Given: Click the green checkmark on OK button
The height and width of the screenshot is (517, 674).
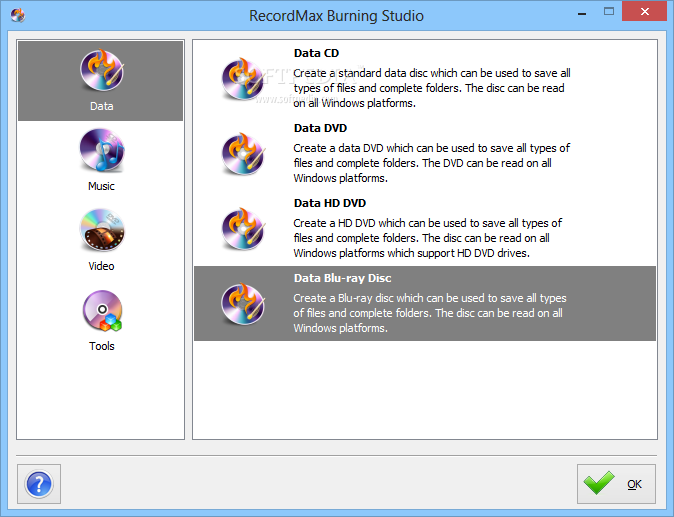Looking at the screenshot, I should point(599,483).
